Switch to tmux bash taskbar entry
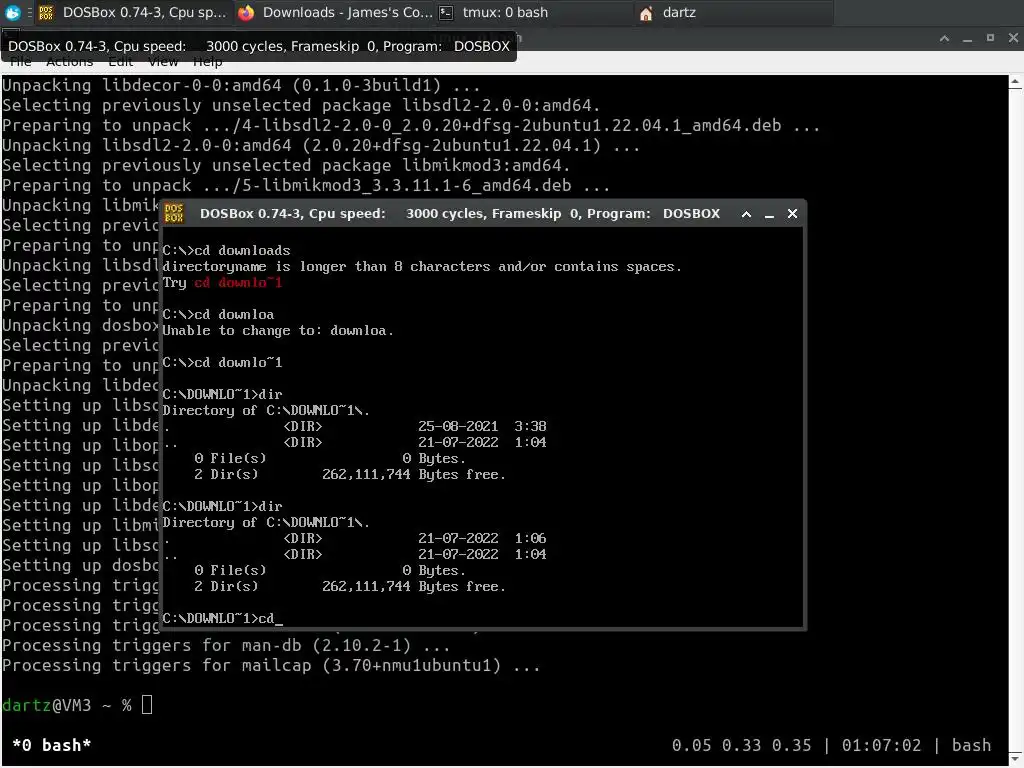 point(534,12)
